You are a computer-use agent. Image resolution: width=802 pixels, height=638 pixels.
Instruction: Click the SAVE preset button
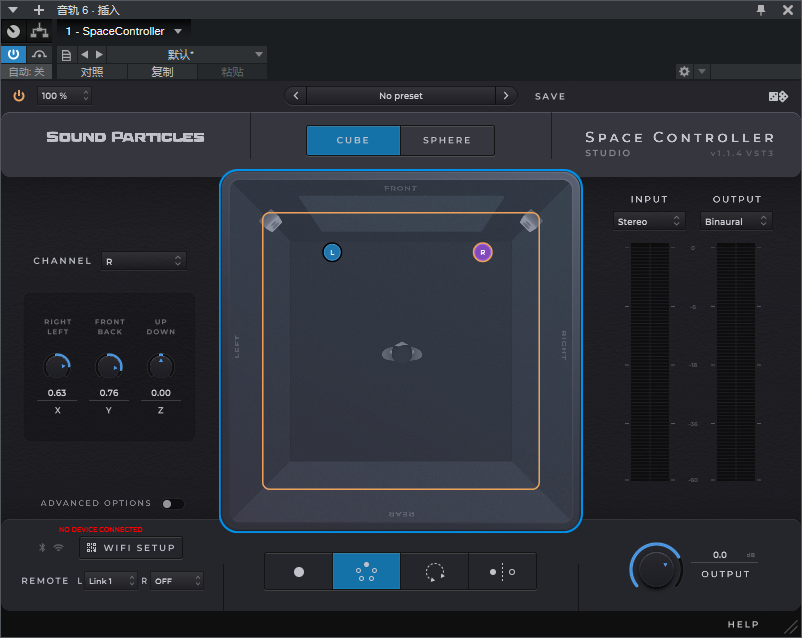click(550, 96)
